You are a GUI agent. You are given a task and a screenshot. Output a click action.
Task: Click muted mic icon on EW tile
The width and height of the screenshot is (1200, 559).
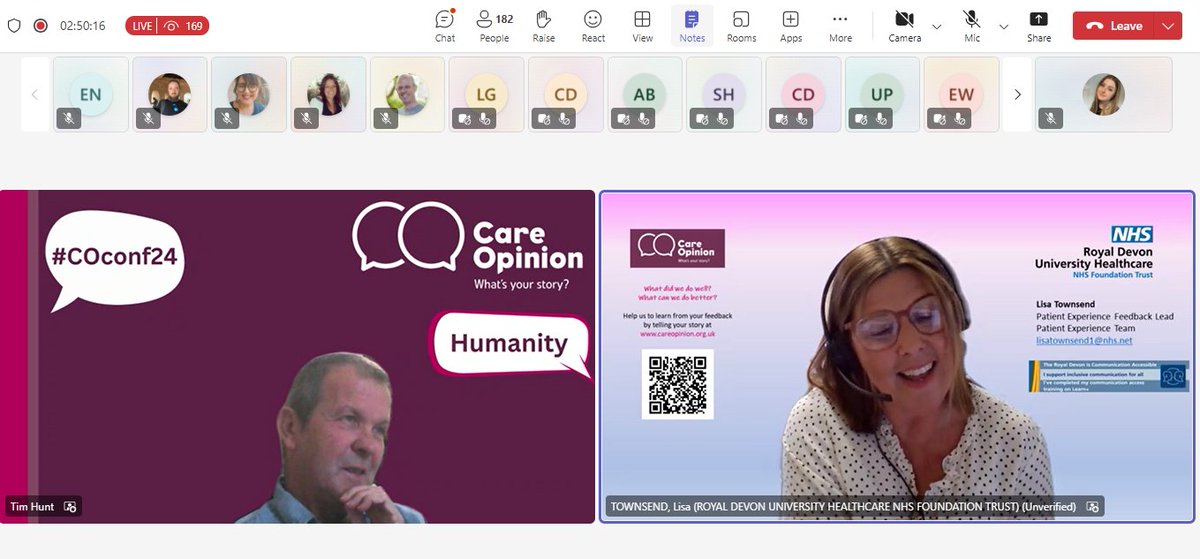(958, 118)
